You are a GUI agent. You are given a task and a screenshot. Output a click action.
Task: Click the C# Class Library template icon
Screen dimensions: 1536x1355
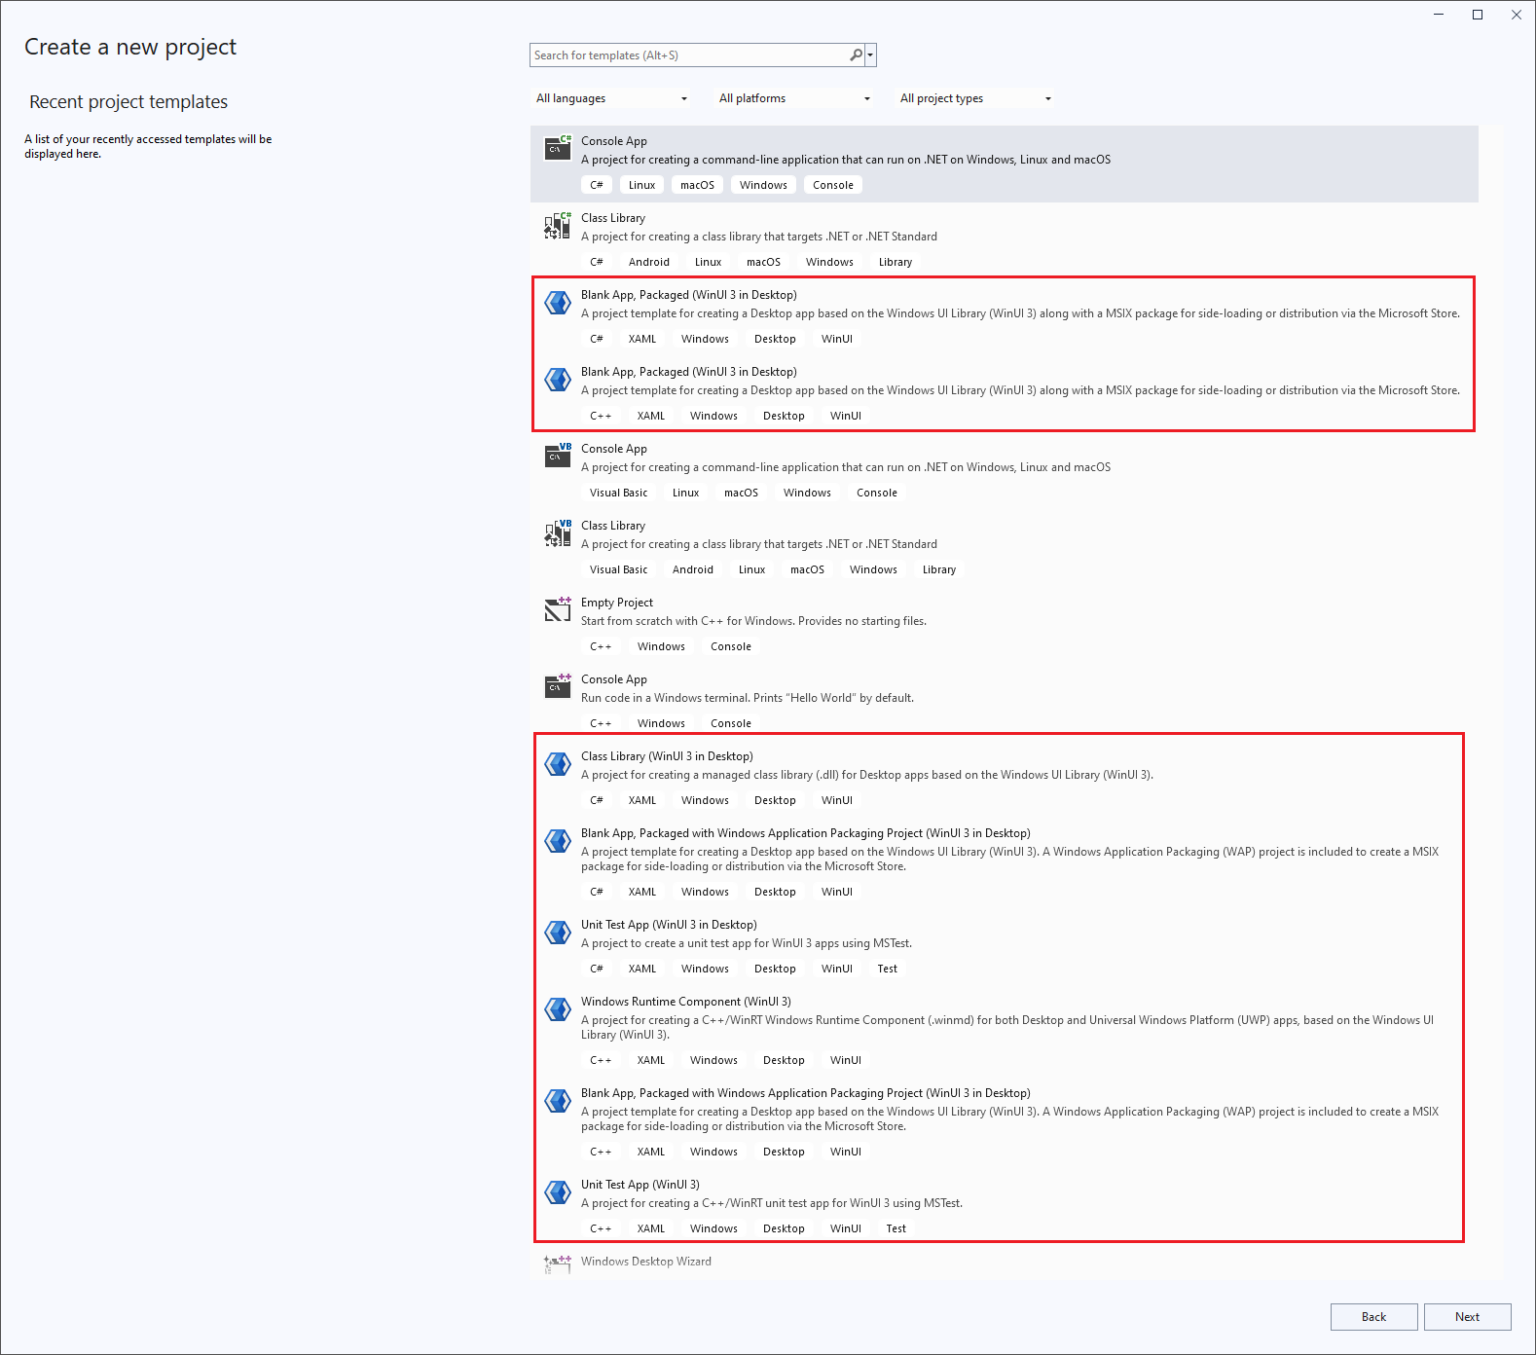pos(557,225)
